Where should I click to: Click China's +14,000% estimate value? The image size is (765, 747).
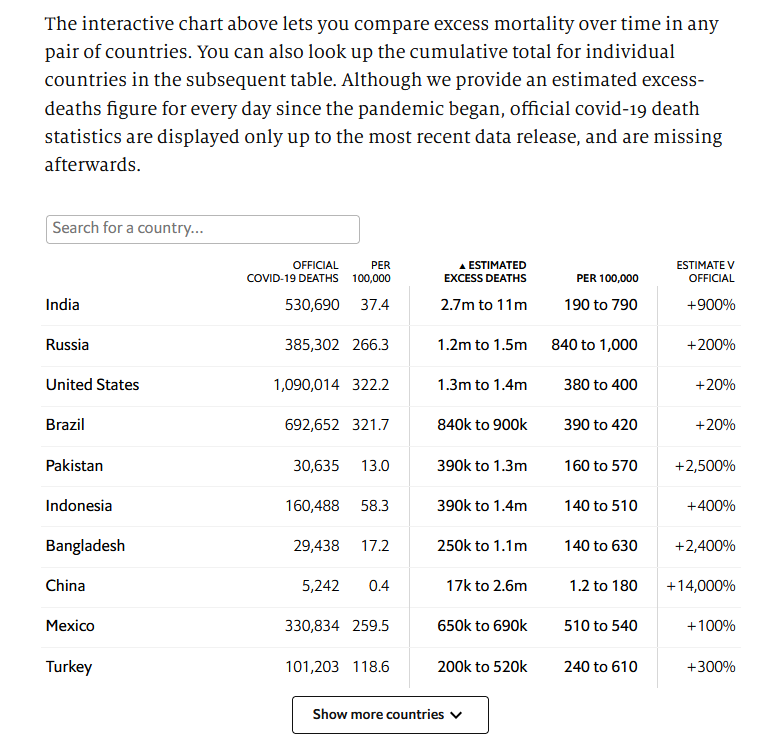[700, 586]
